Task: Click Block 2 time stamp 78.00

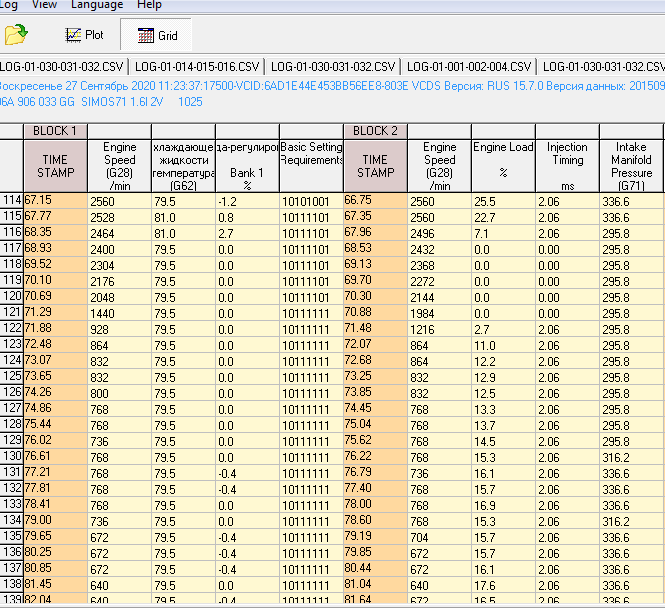Action: tap(375, 504)
